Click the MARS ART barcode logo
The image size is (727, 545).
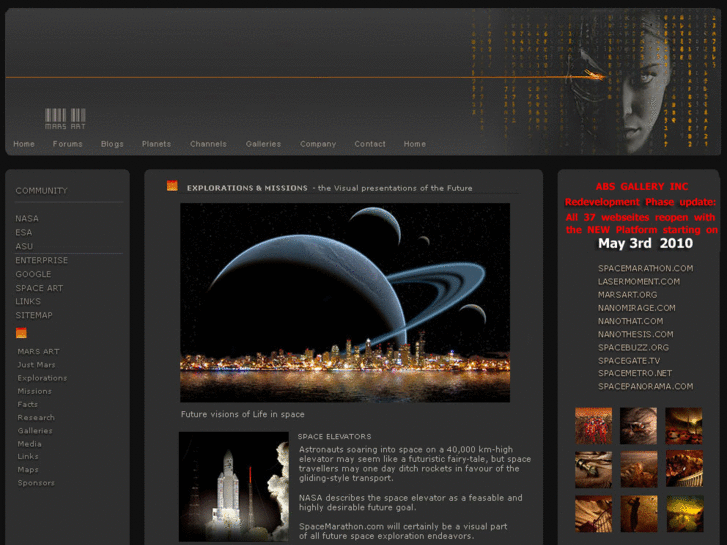pos(65,119)
